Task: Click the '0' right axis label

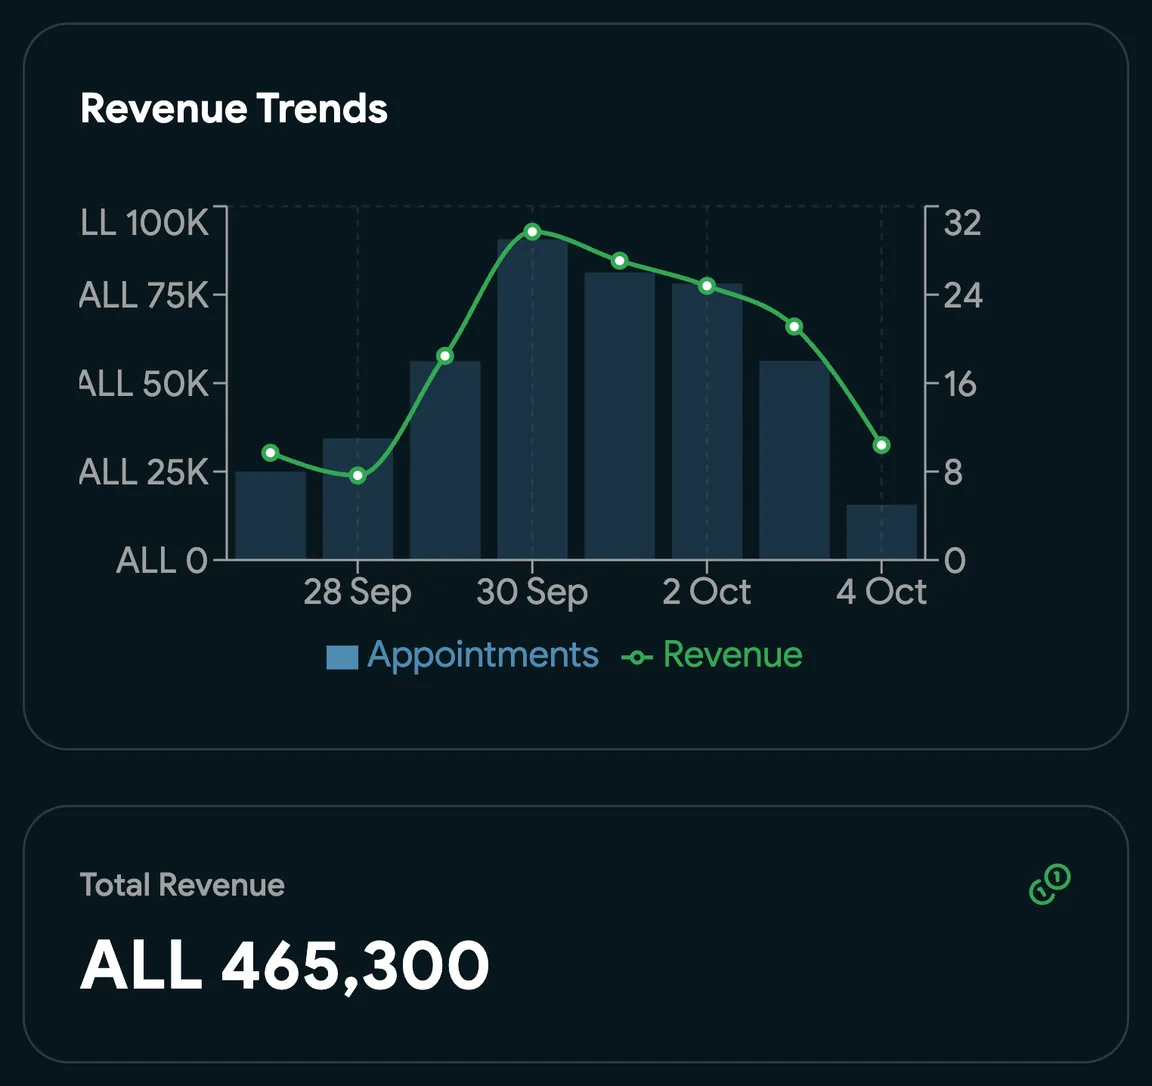Action: tap(954, 561)
